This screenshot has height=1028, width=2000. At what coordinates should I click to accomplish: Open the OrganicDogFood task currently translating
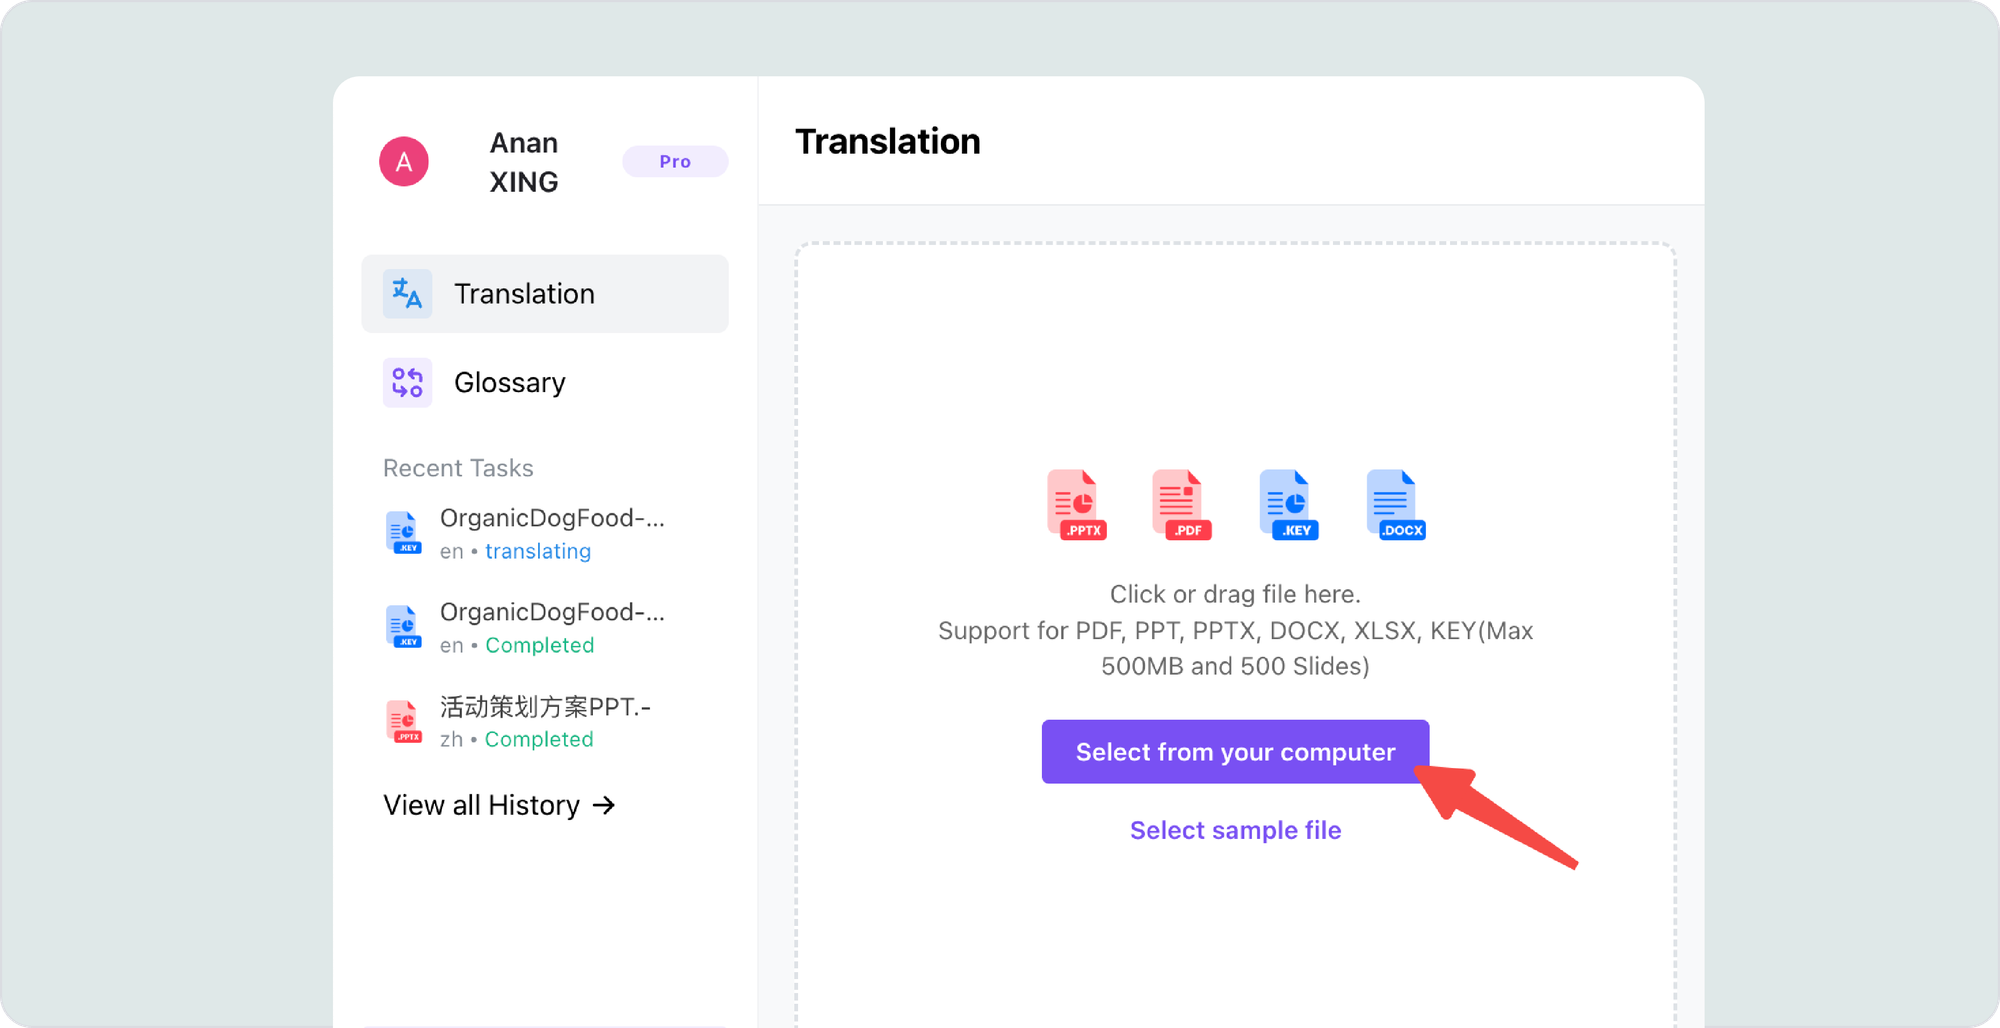coord(551,519)
